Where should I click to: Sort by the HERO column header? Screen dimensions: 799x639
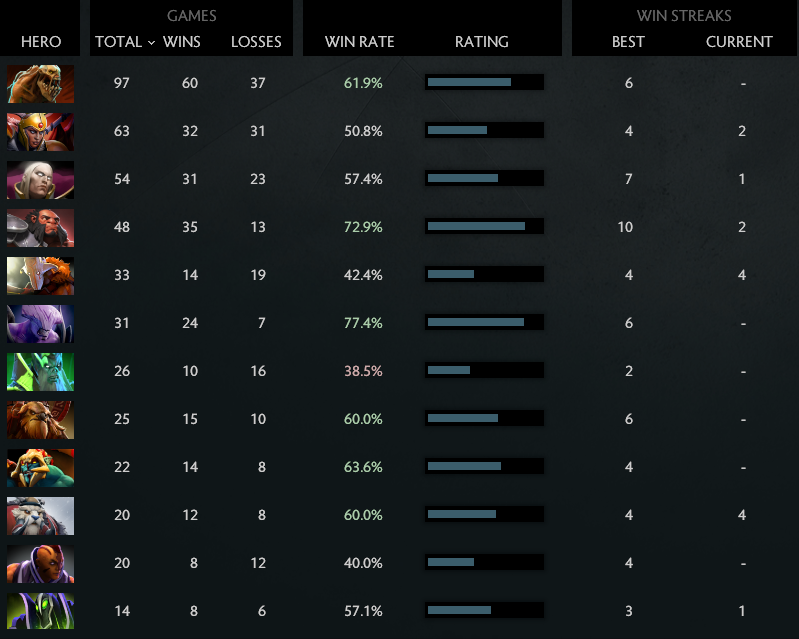pyautogui.click(x=41, y=42)
